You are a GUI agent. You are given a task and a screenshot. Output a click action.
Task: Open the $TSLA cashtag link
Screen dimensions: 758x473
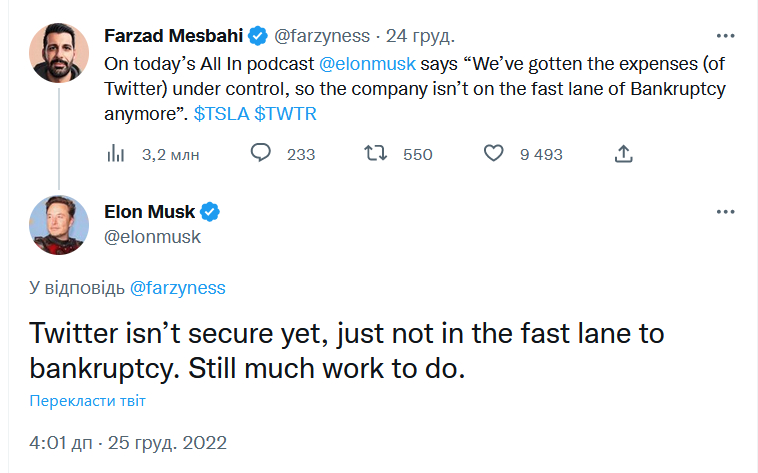(x=221, y=114)
